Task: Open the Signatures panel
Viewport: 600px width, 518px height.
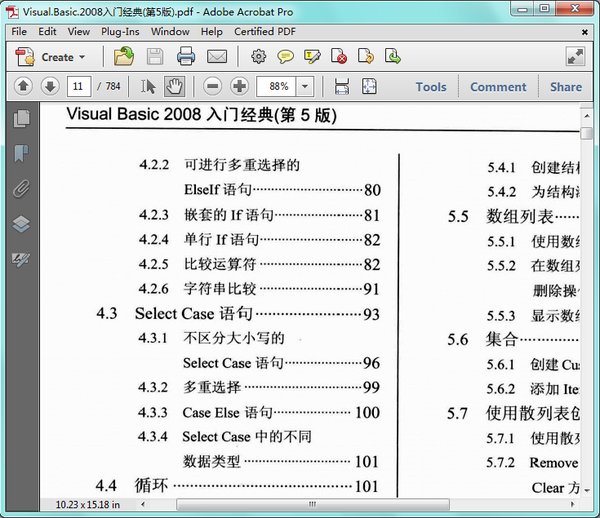Action: click(21, 259)
